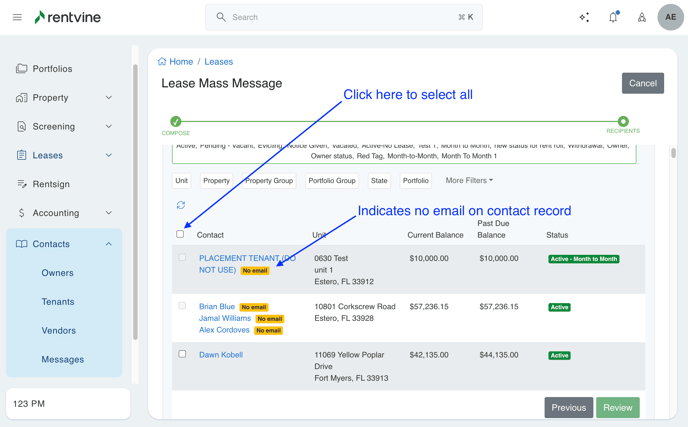Click the Rentsign sidebar icon
This screenshot has width=688, height=427.
coord(22,184)
